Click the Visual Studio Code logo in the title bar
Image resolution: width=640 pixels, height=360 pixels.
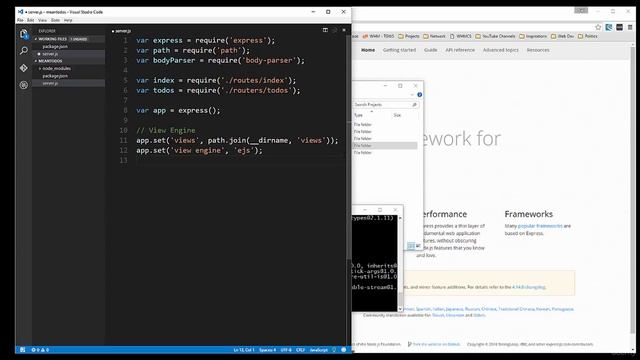(x=20, y=12)
